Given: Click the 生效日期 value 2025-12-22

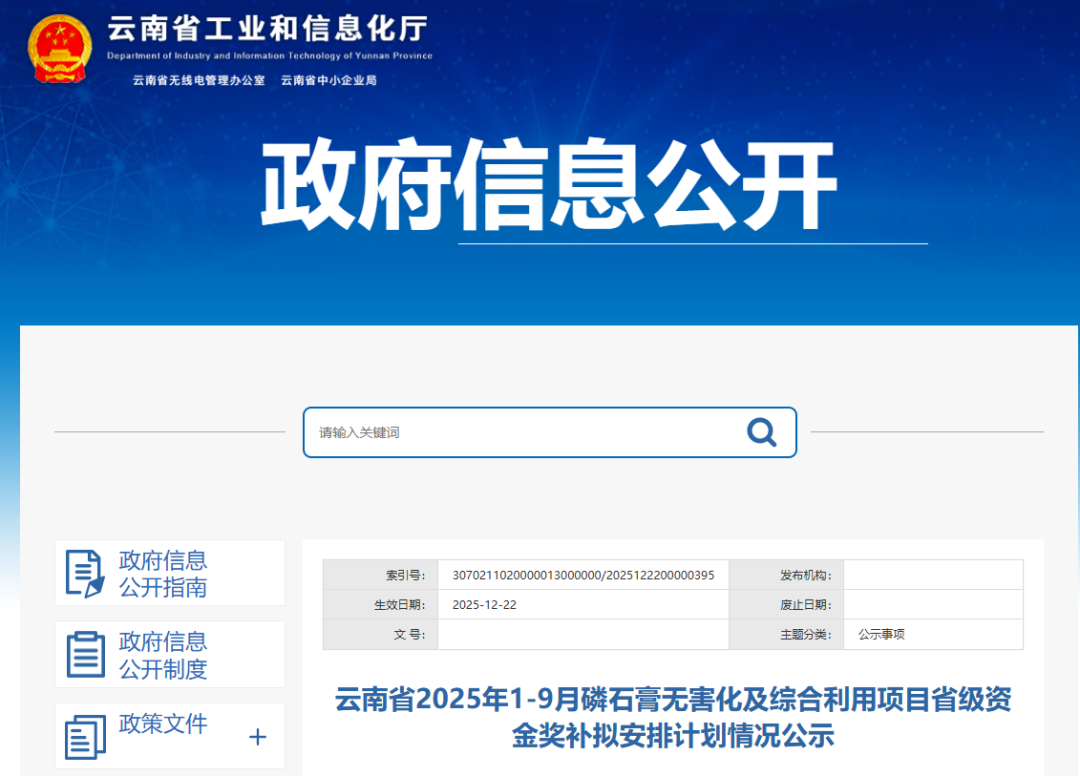Looking at the screenshot, I should [485, 605].
